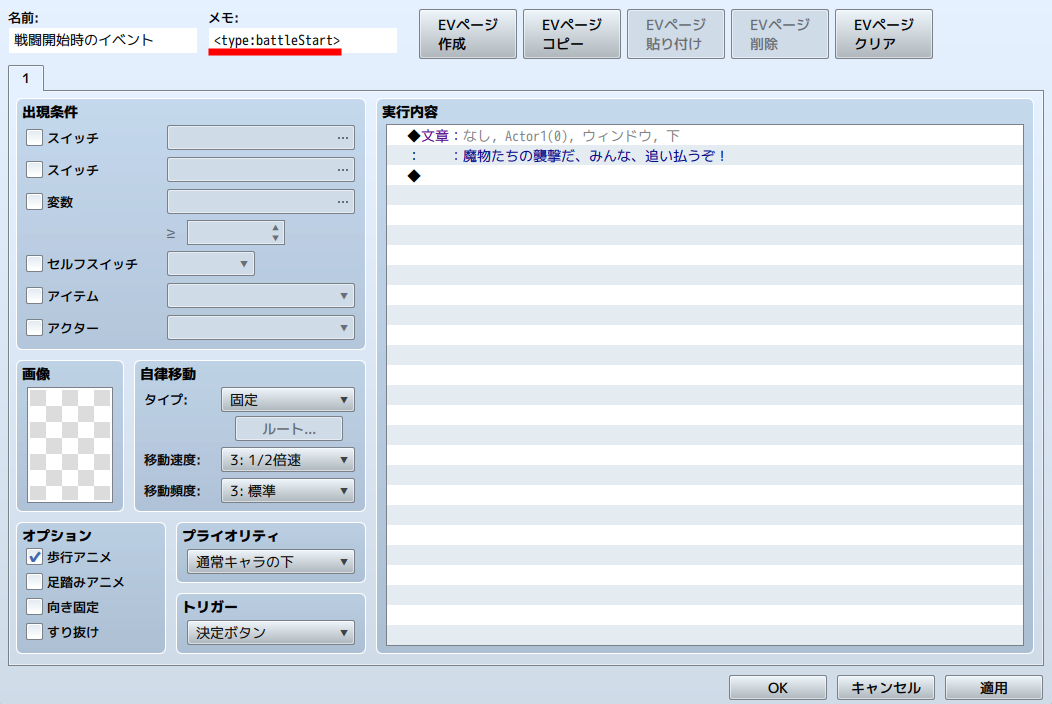Open the 移動頻度 dropdown
This screenshot has height=704, width=1052.
tap(288, 491)
